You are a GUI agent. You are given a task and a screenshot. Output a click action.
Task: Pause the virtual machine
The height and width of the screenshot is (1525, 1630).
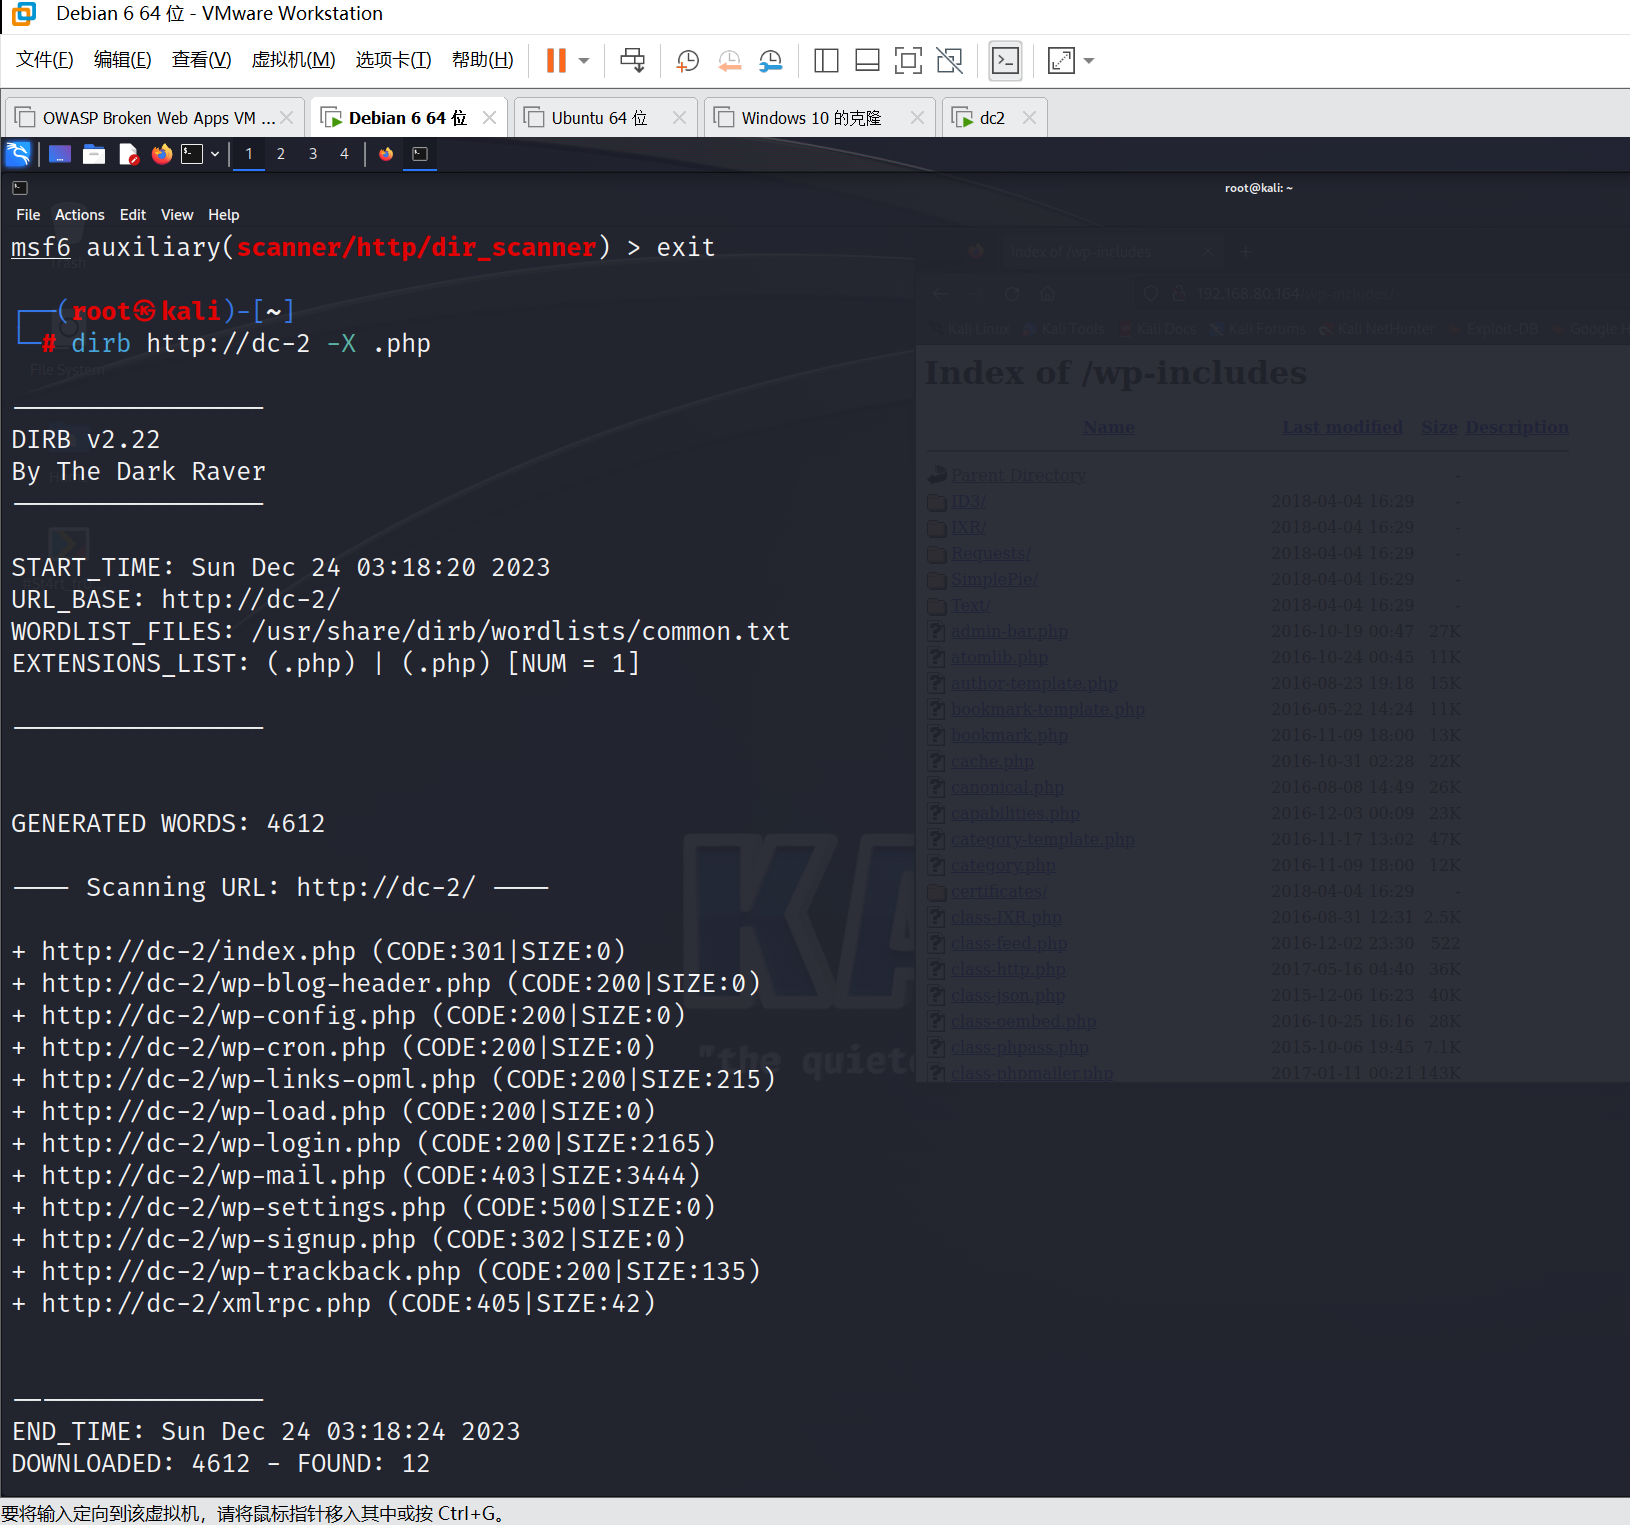click(x=556, y=61)
